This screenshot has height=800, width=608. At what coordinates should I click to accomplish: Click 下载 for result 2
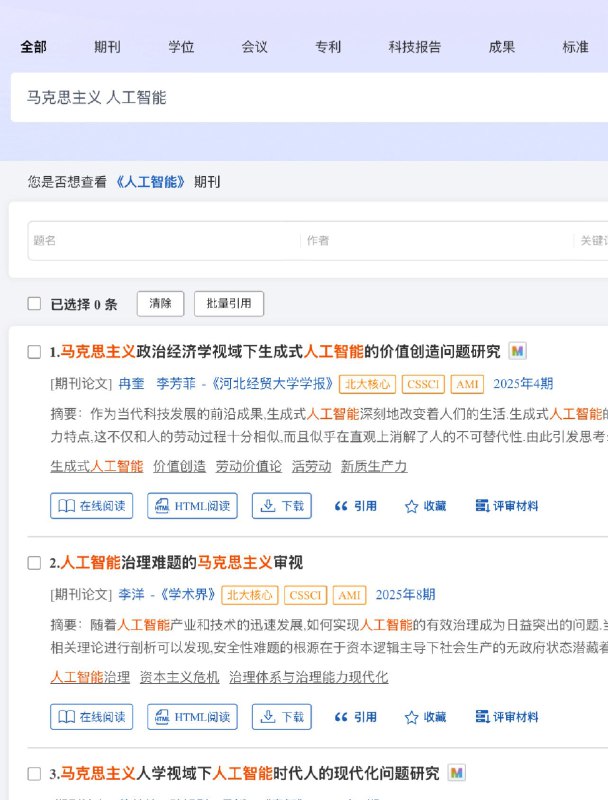[282, 717]
